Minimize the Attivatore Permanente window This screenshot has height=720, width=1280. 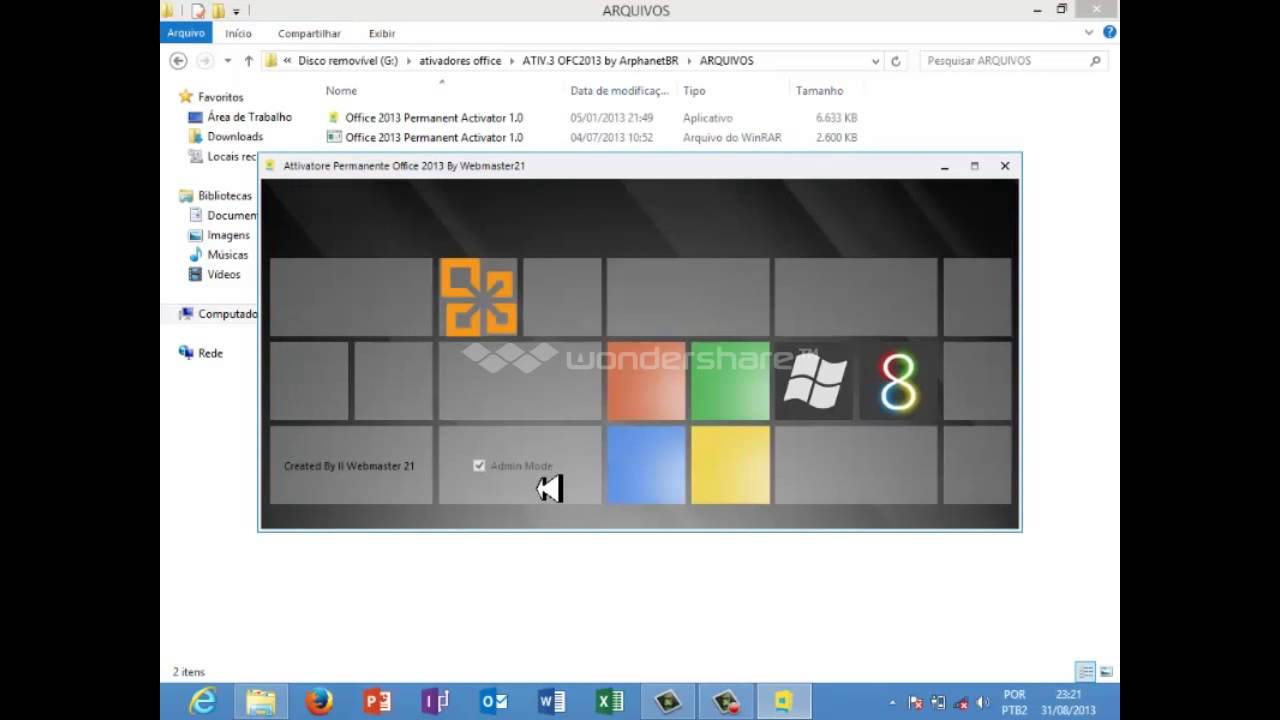pos(944,166)
